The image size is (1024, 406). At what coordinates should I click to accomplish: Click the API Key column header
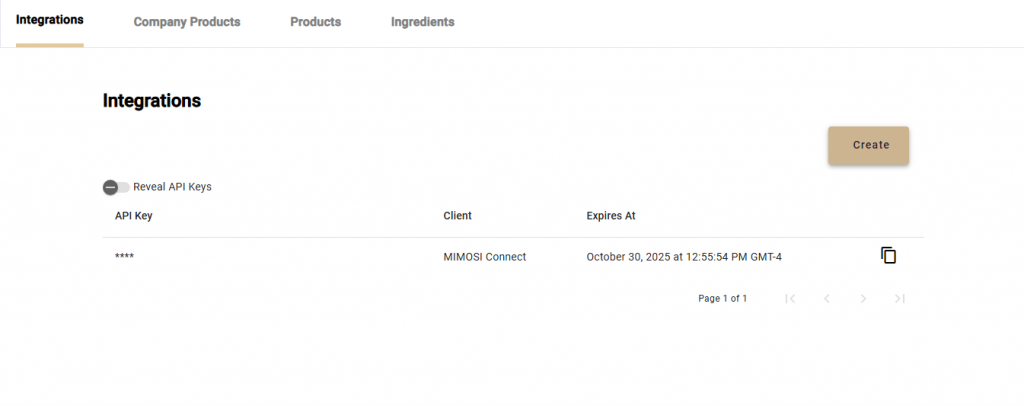[x=133, y=215]
